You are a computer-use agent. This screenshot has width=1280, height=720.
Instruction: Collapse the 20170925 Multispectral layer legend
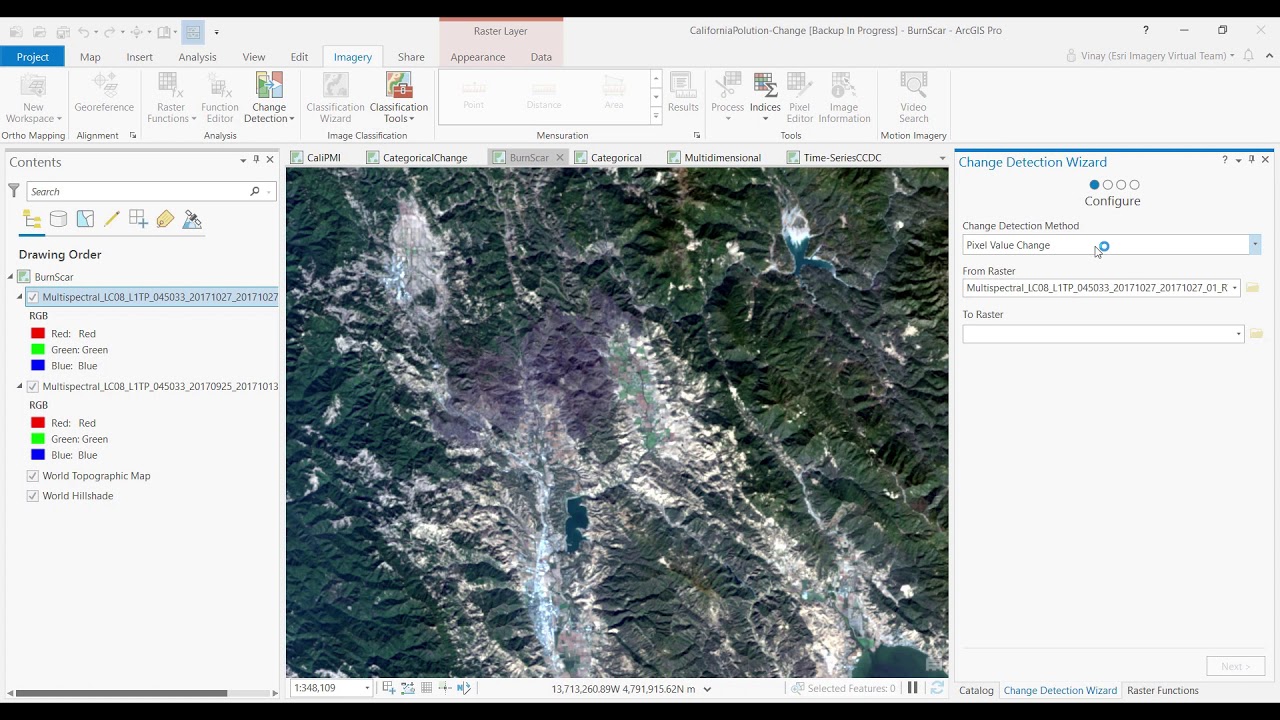[20, 386]
